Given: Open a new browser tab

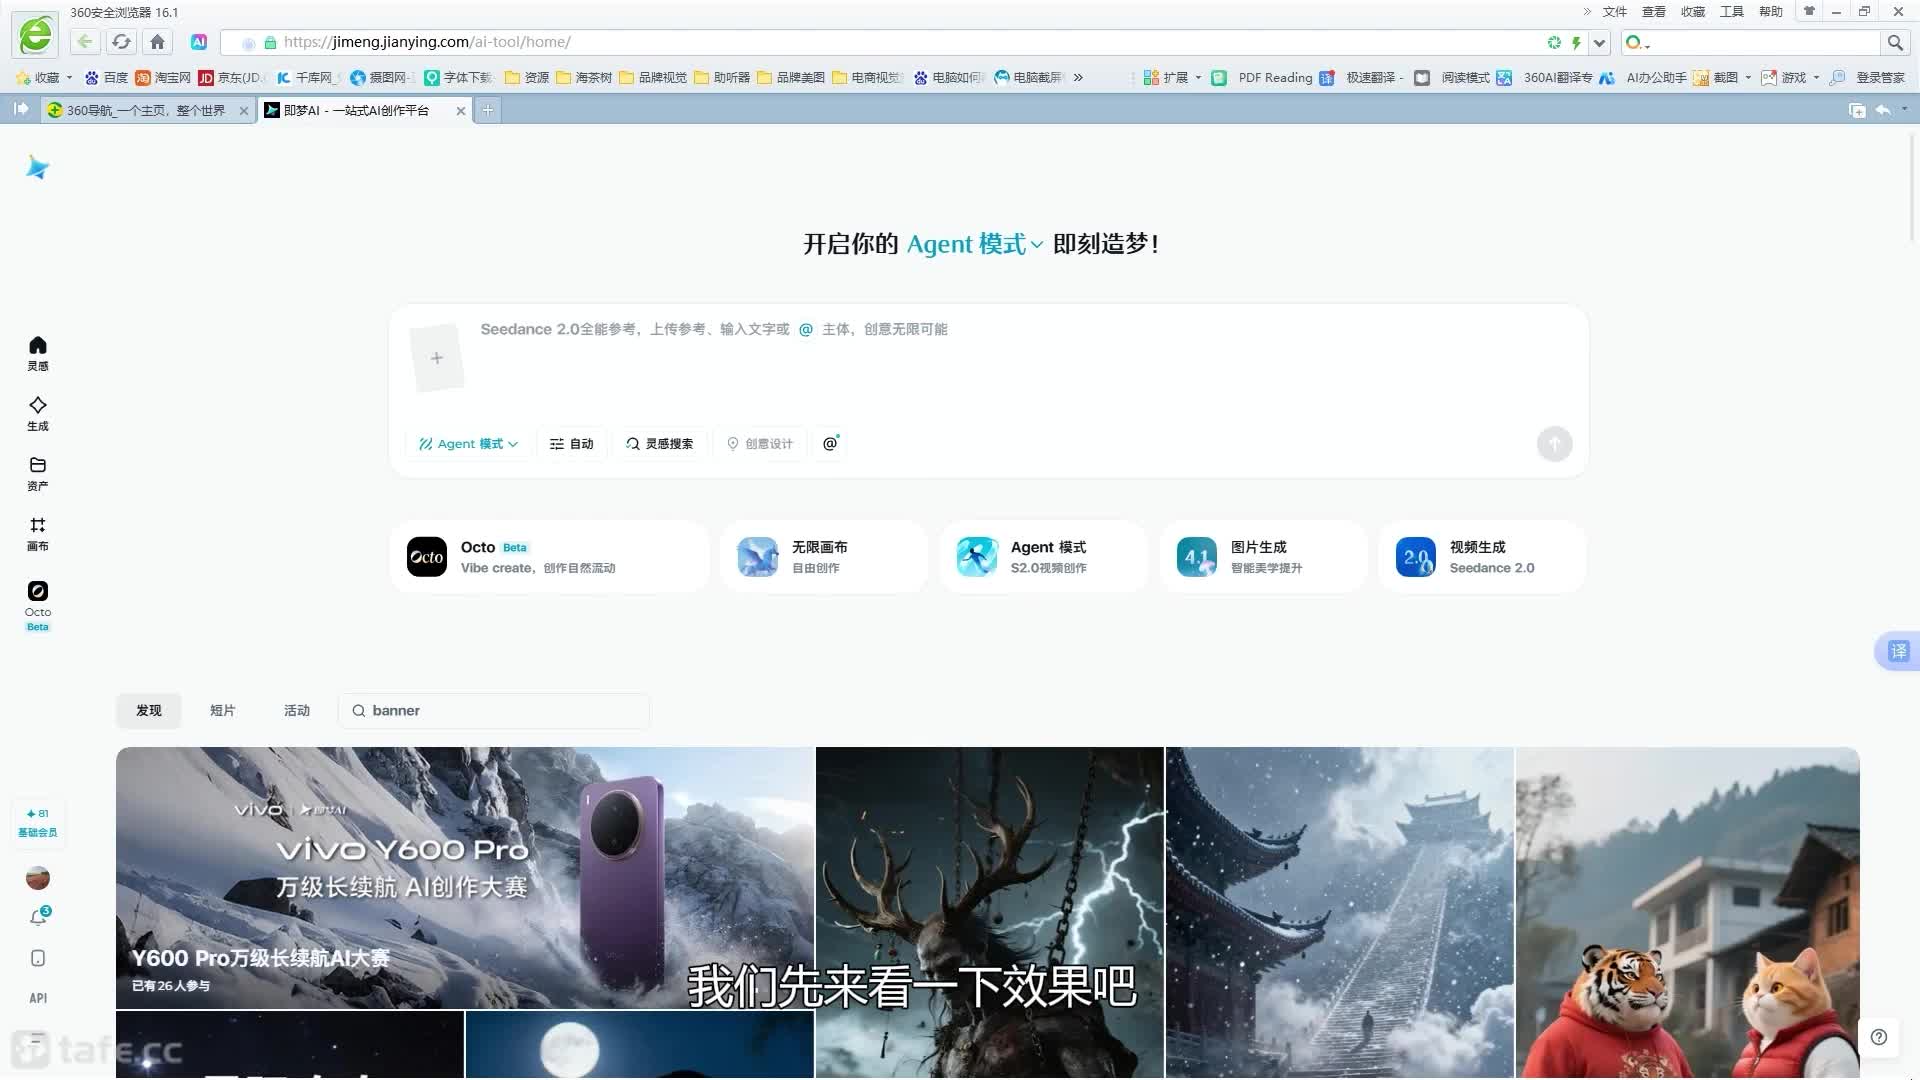Looking at the screenshot, I should click(x=488, y=110).
